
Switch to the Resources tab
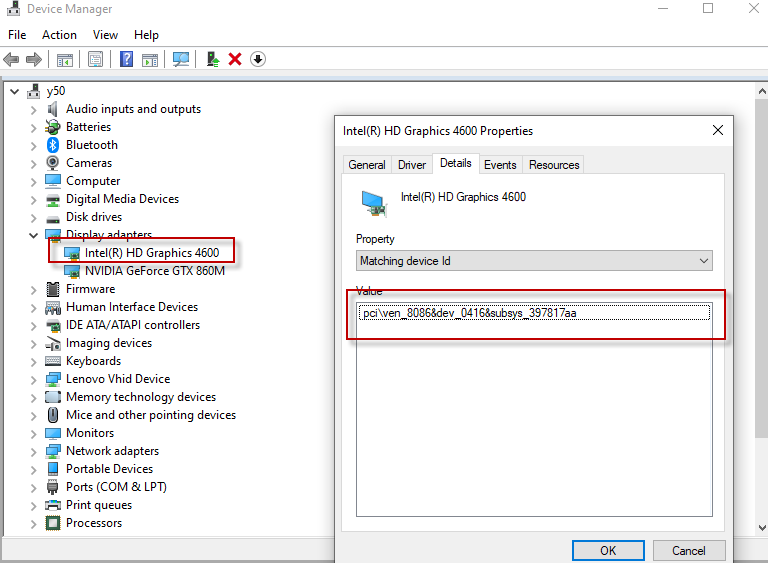click(554, 165)
